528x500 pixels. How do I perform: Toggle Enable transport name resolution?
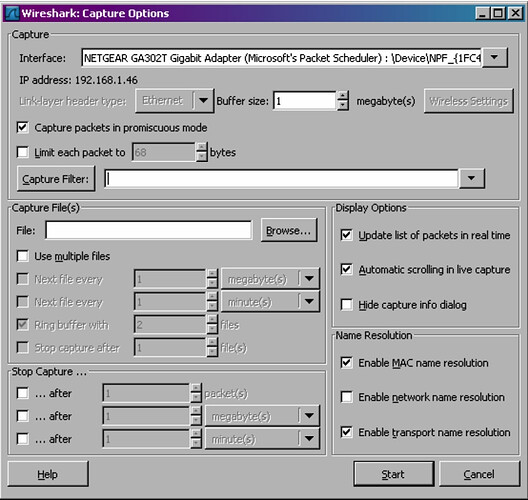[346, 432]
